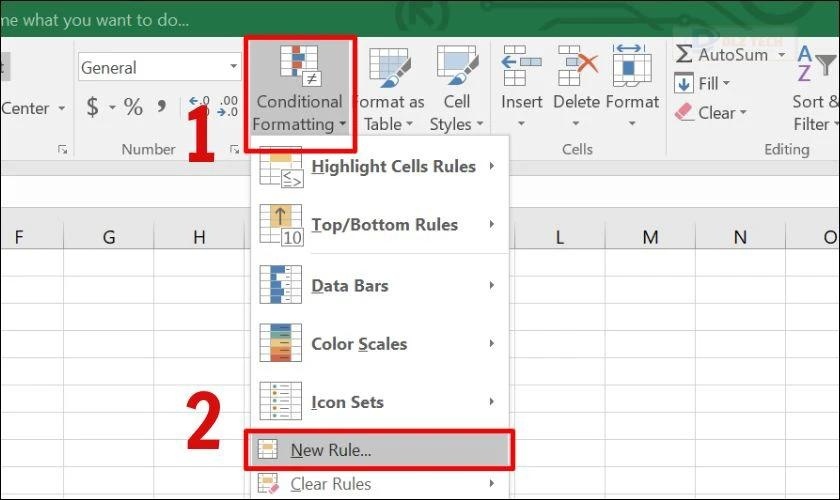This screenshot has width=840, height=500.
Task: Select column F header
Action: click(x=32, y=236)
